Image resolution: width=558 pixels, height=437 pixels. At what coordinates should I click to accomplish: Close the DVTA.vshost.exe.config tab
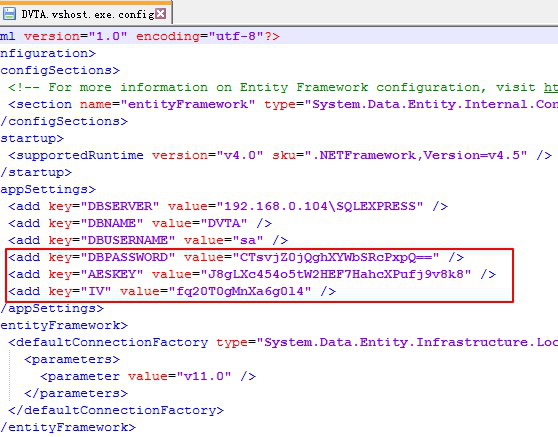click(x=161, y=14)
